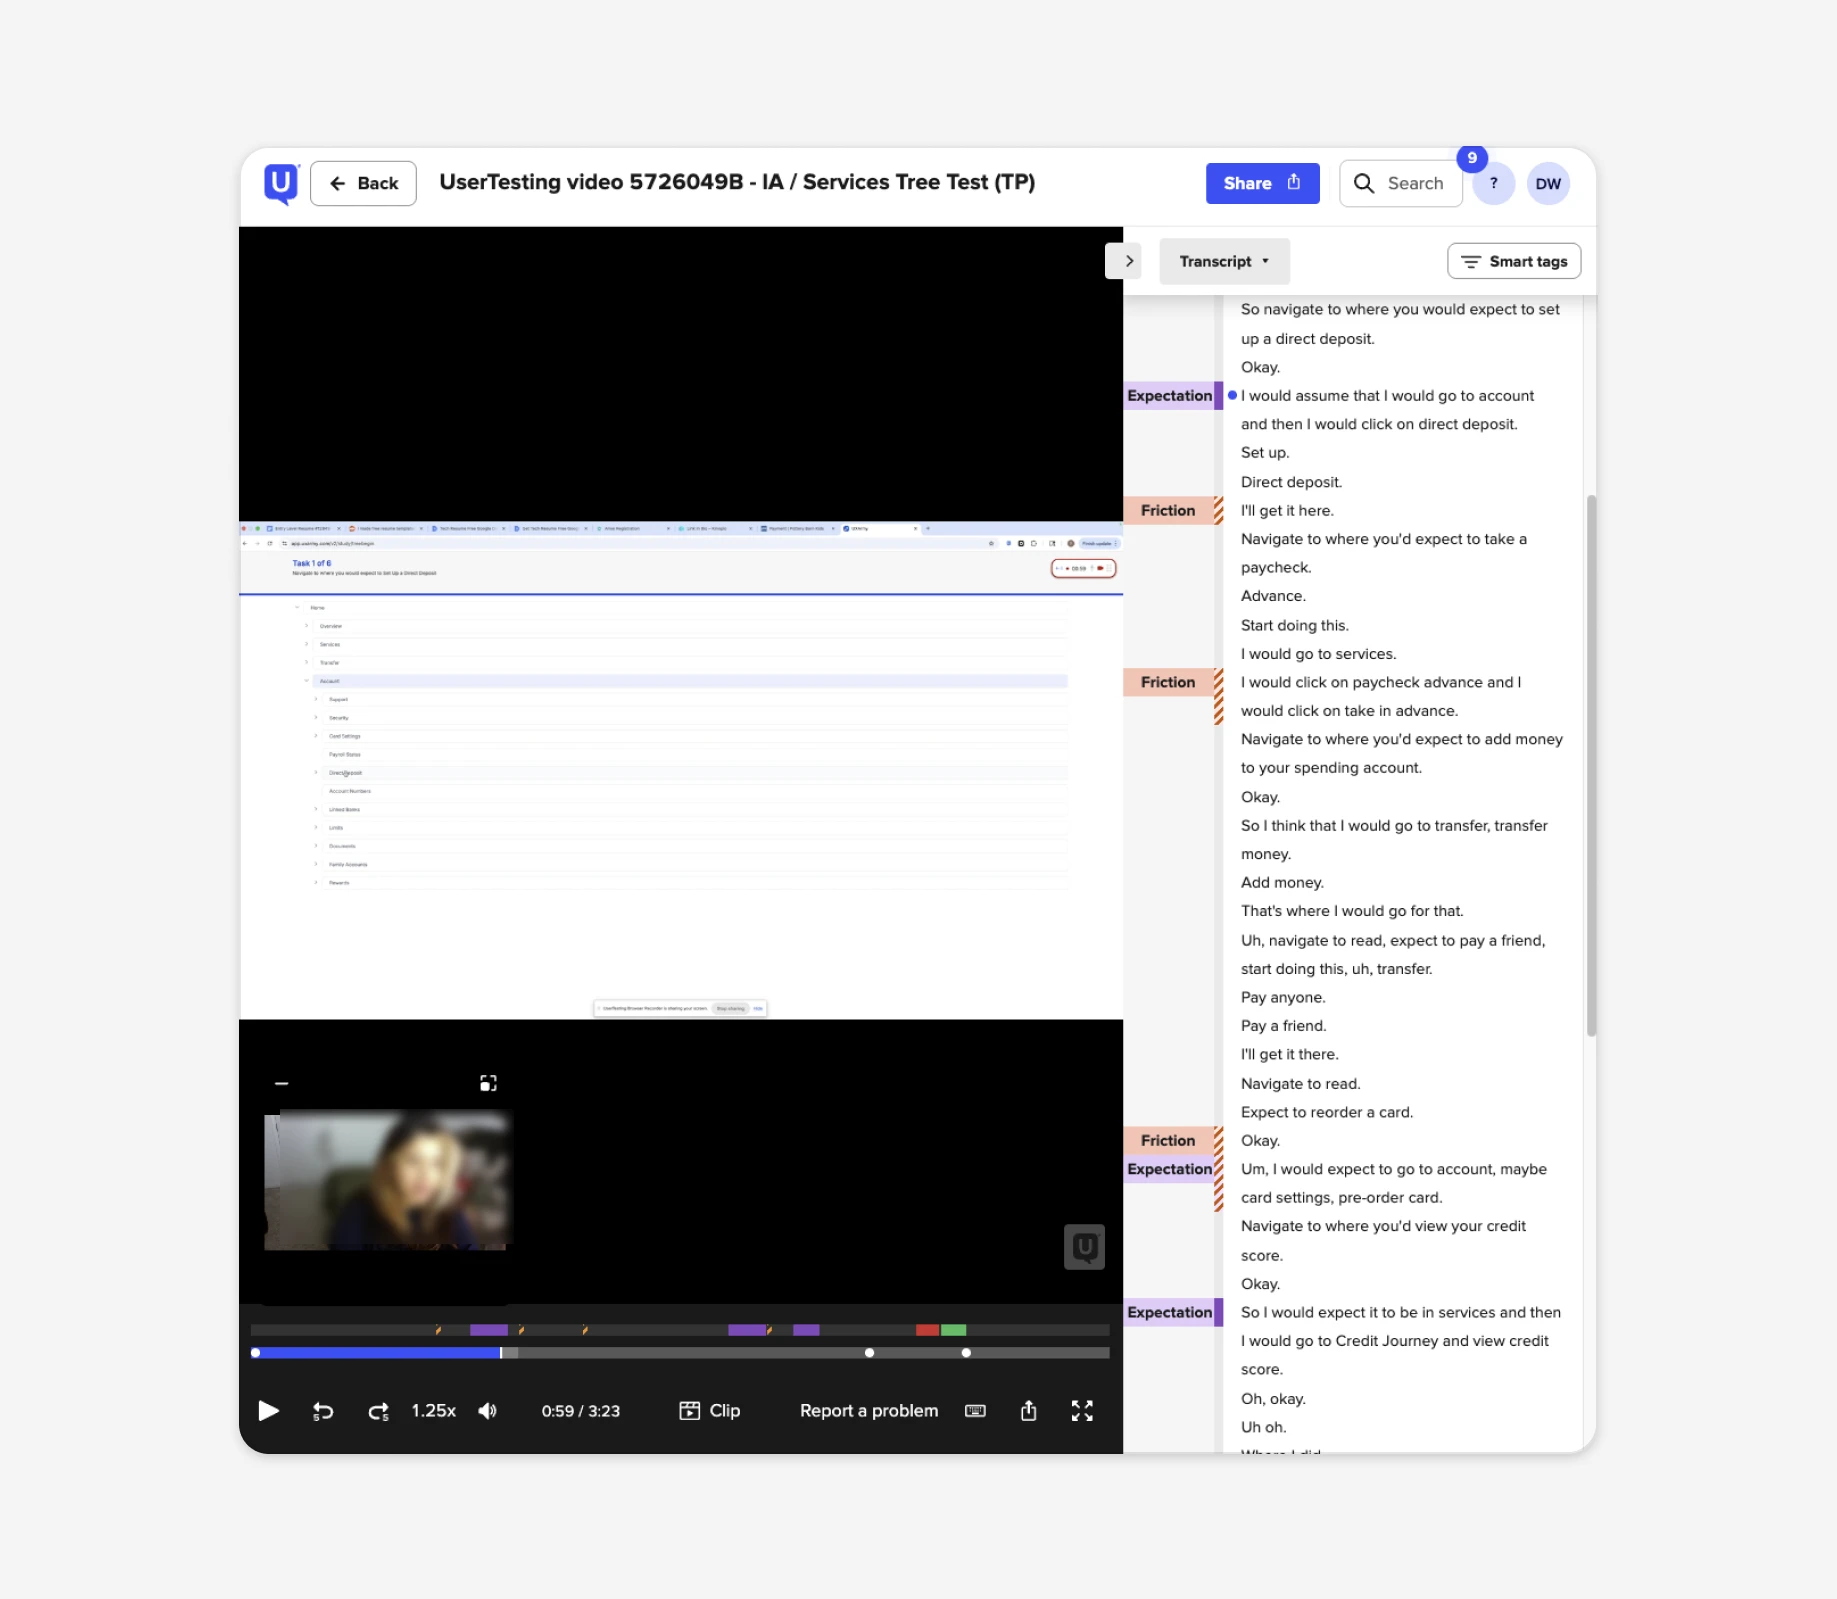
Task: Open the Transcript dropdown
Action: (x=1224, y=261)
